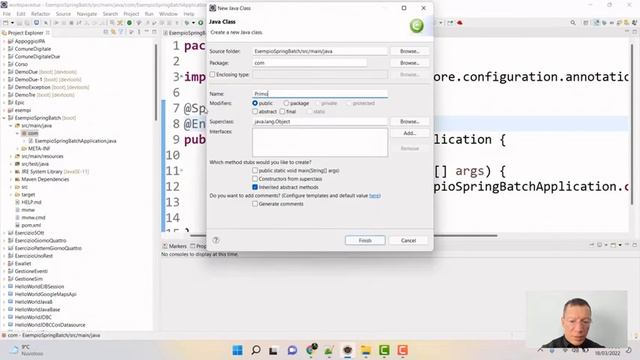The image size is (640, 360).
Task: Open the 'here' templates link
Action: (x=374, y=196)
